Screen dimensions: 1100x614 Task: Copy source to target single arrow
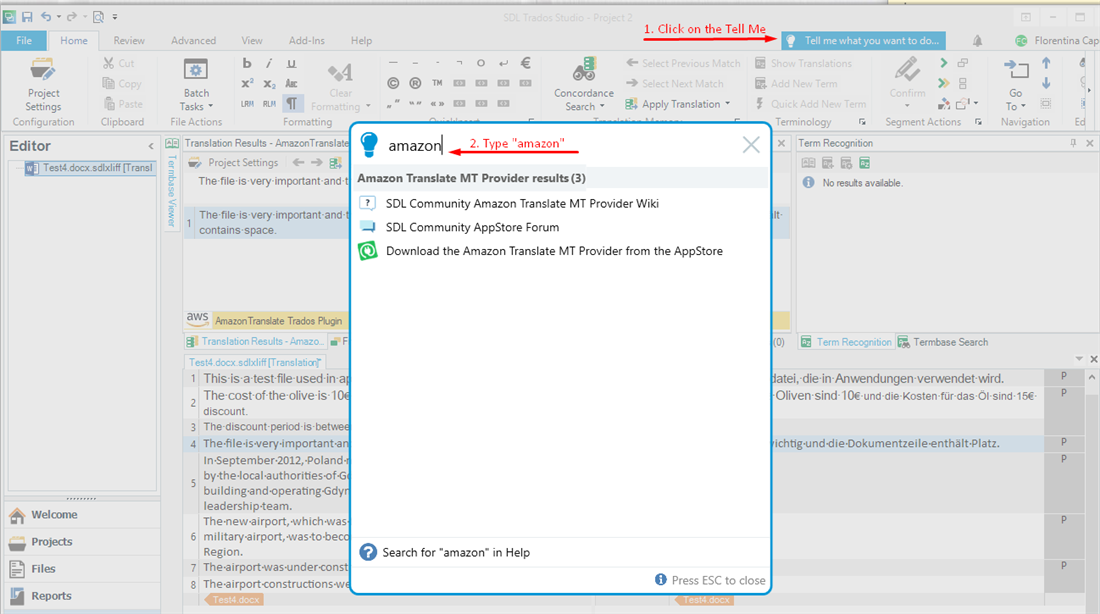tap(943, 63)
